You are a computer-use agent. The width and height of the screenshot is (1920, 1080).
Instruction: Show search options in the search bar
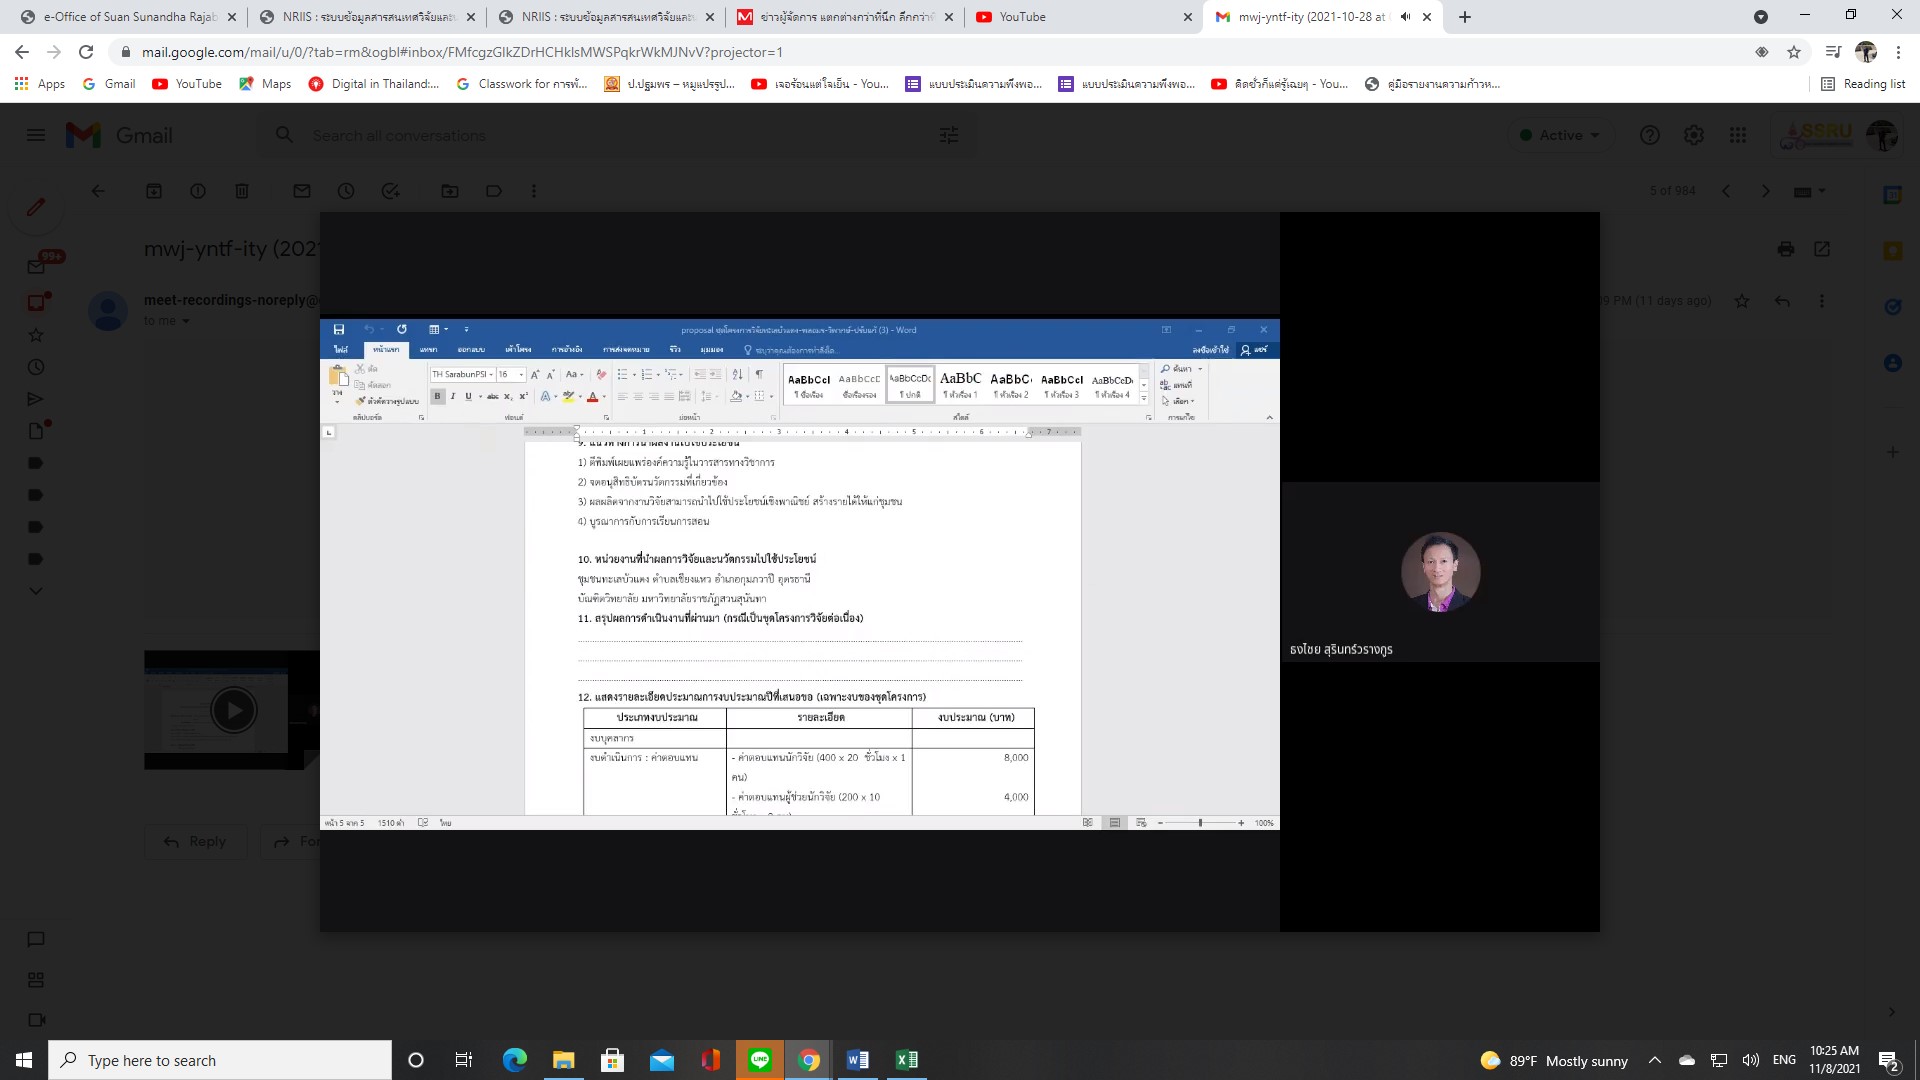tap(949, 135)
